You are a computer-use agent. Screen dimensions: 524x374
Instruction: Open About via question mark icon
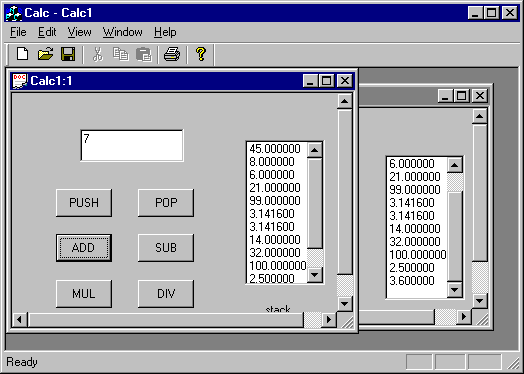[201, 54]
